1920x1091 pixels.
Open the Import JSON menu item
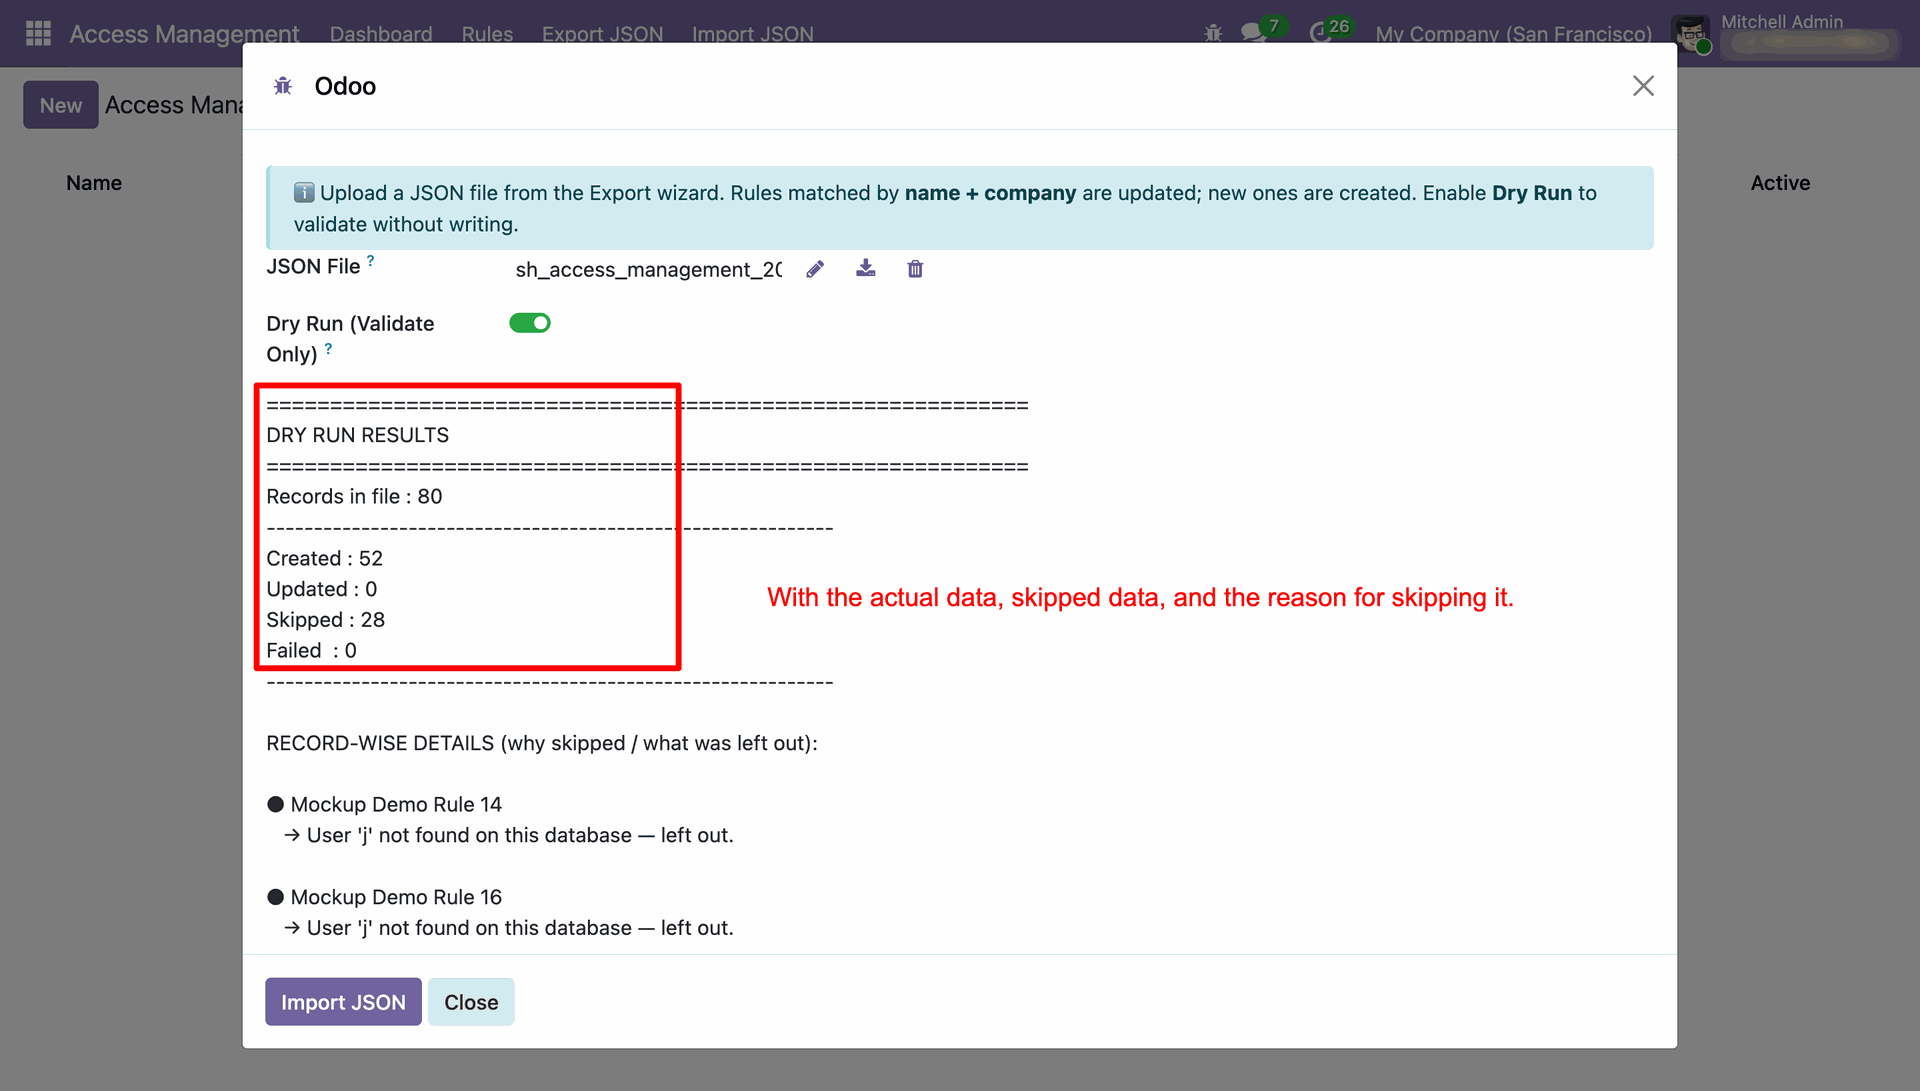[753, 34]
